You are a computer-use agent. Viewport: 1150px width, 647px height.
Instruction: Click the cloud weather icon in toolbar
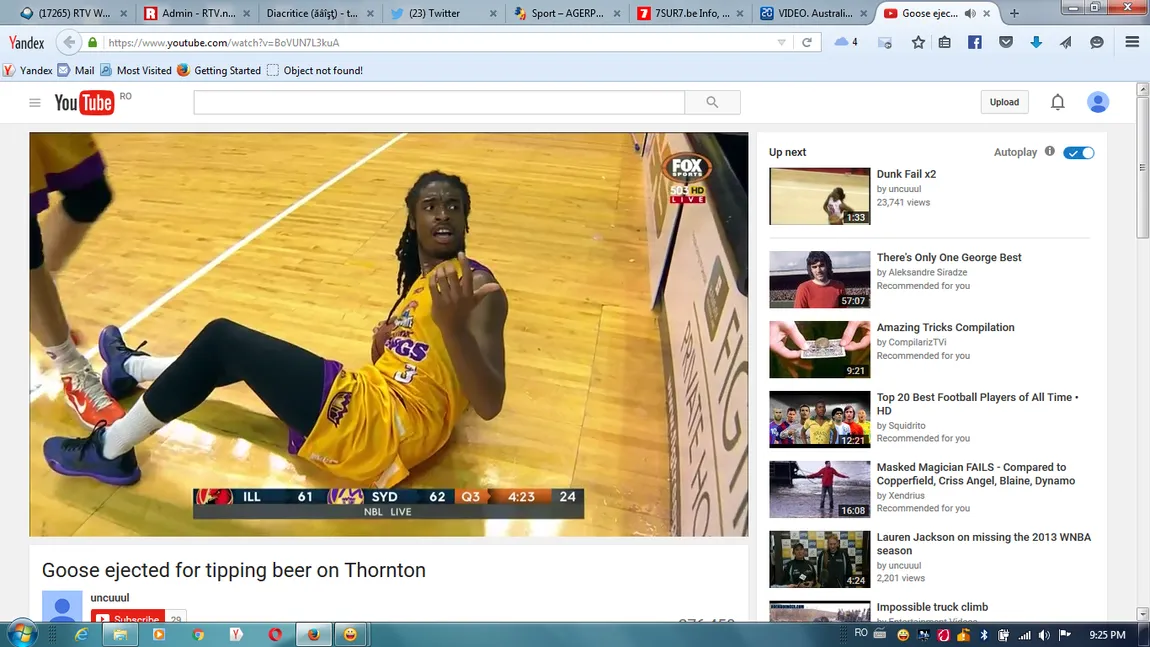842,42
